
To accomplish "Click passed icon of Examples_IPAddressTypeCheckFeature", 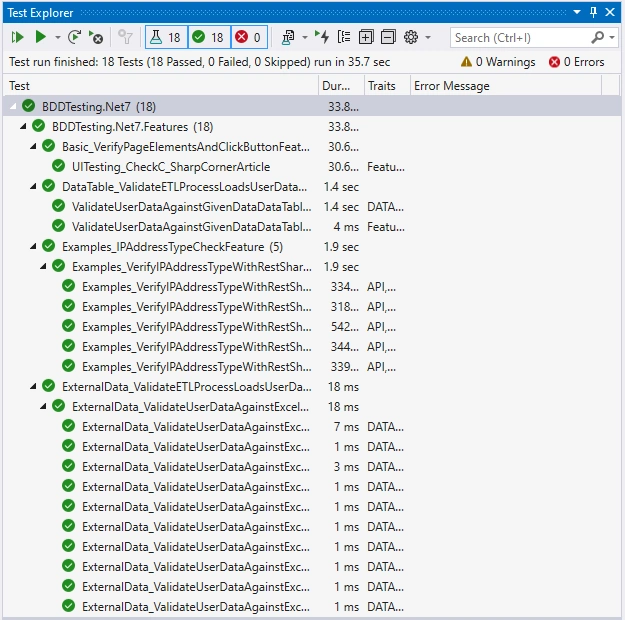I will (x=49, y=246).
